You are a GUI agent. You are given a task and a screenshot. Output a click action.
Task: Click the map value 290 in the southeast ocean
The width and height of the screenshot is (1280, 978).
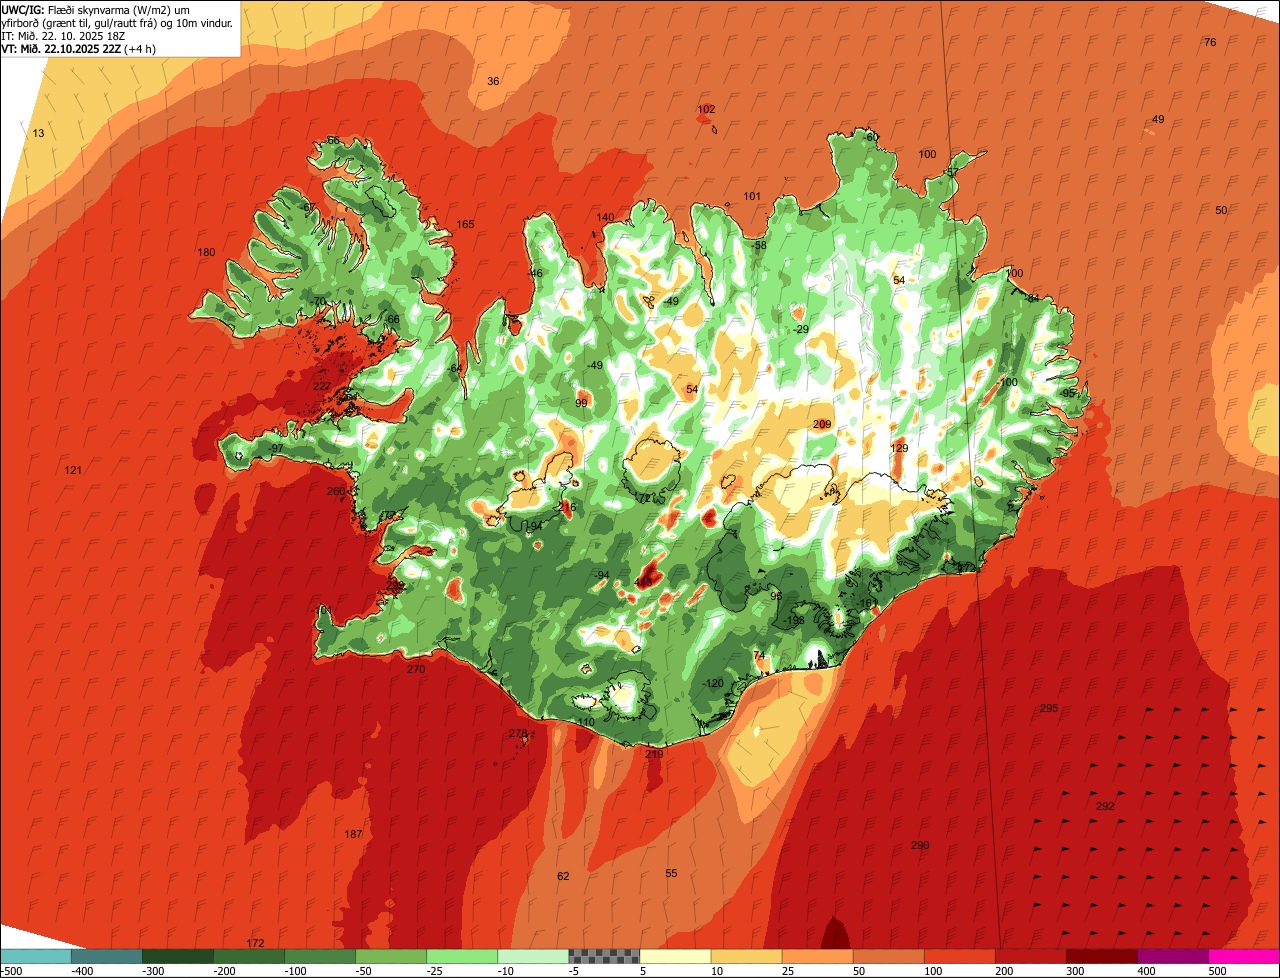tap(920, 845)
